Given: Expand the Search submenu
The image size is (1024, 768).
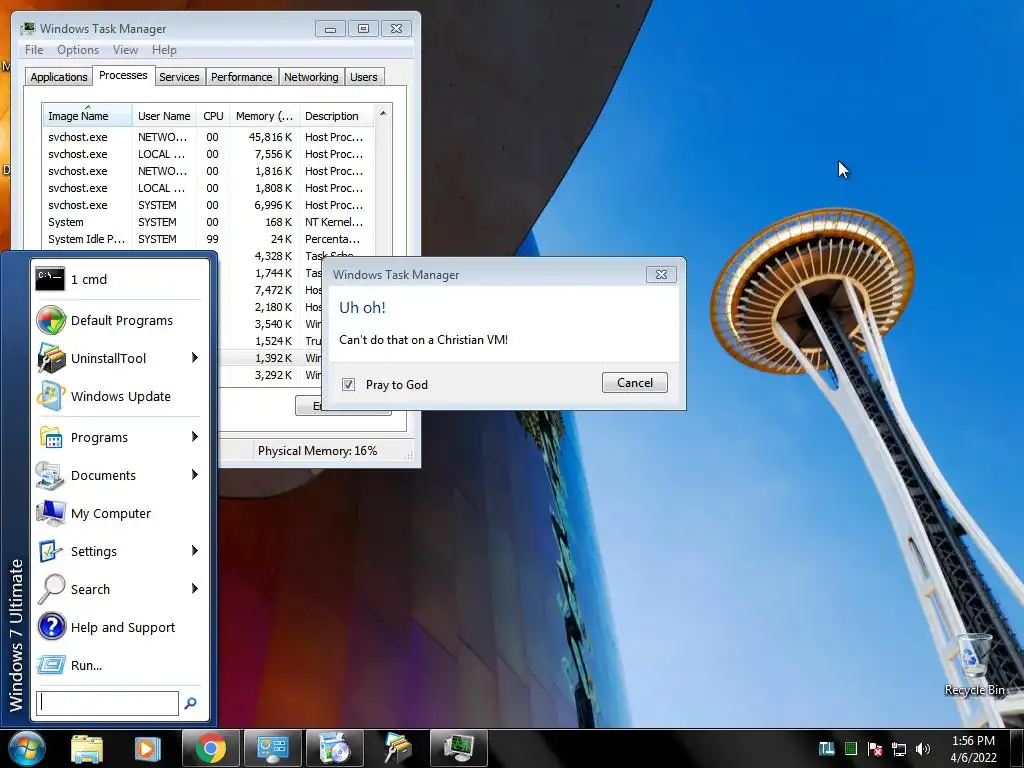Looking at the screenshot, I should [195, 588].
